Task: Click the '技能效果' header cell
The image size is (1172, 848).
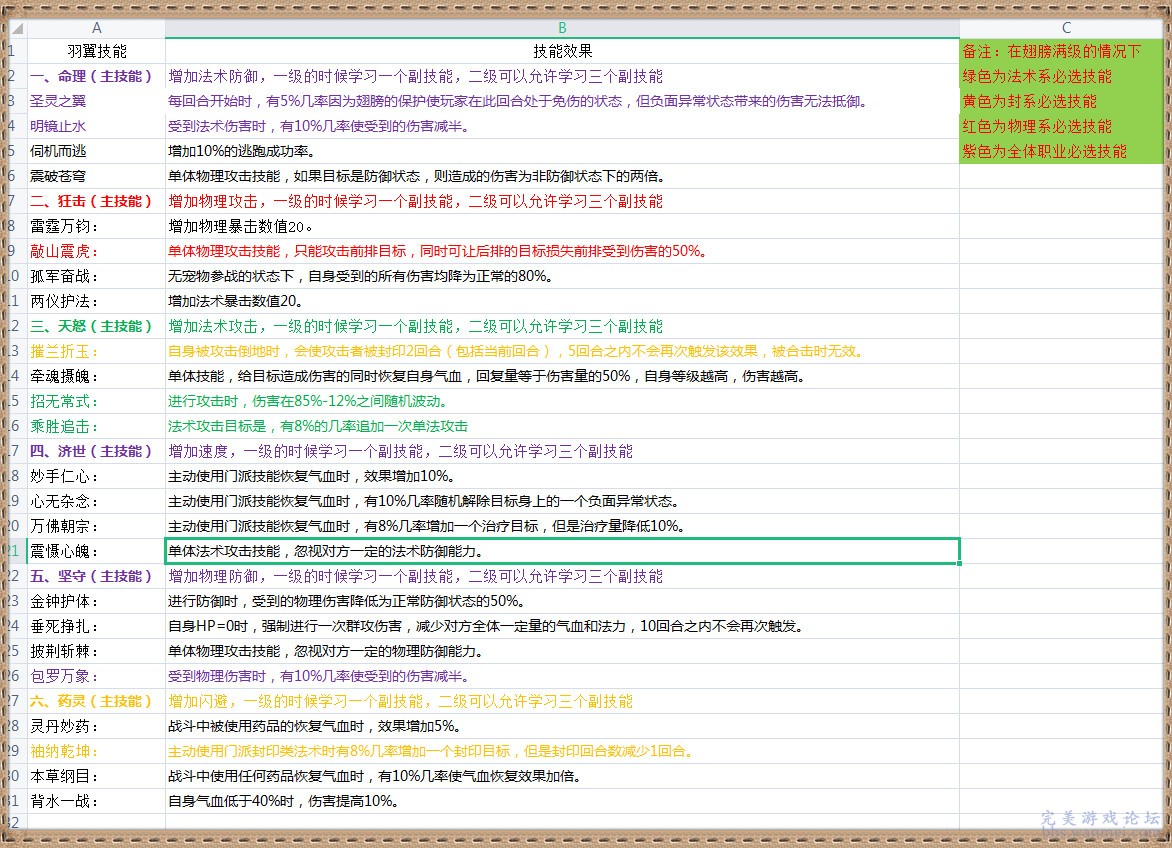Action: (x=562, y=51)
